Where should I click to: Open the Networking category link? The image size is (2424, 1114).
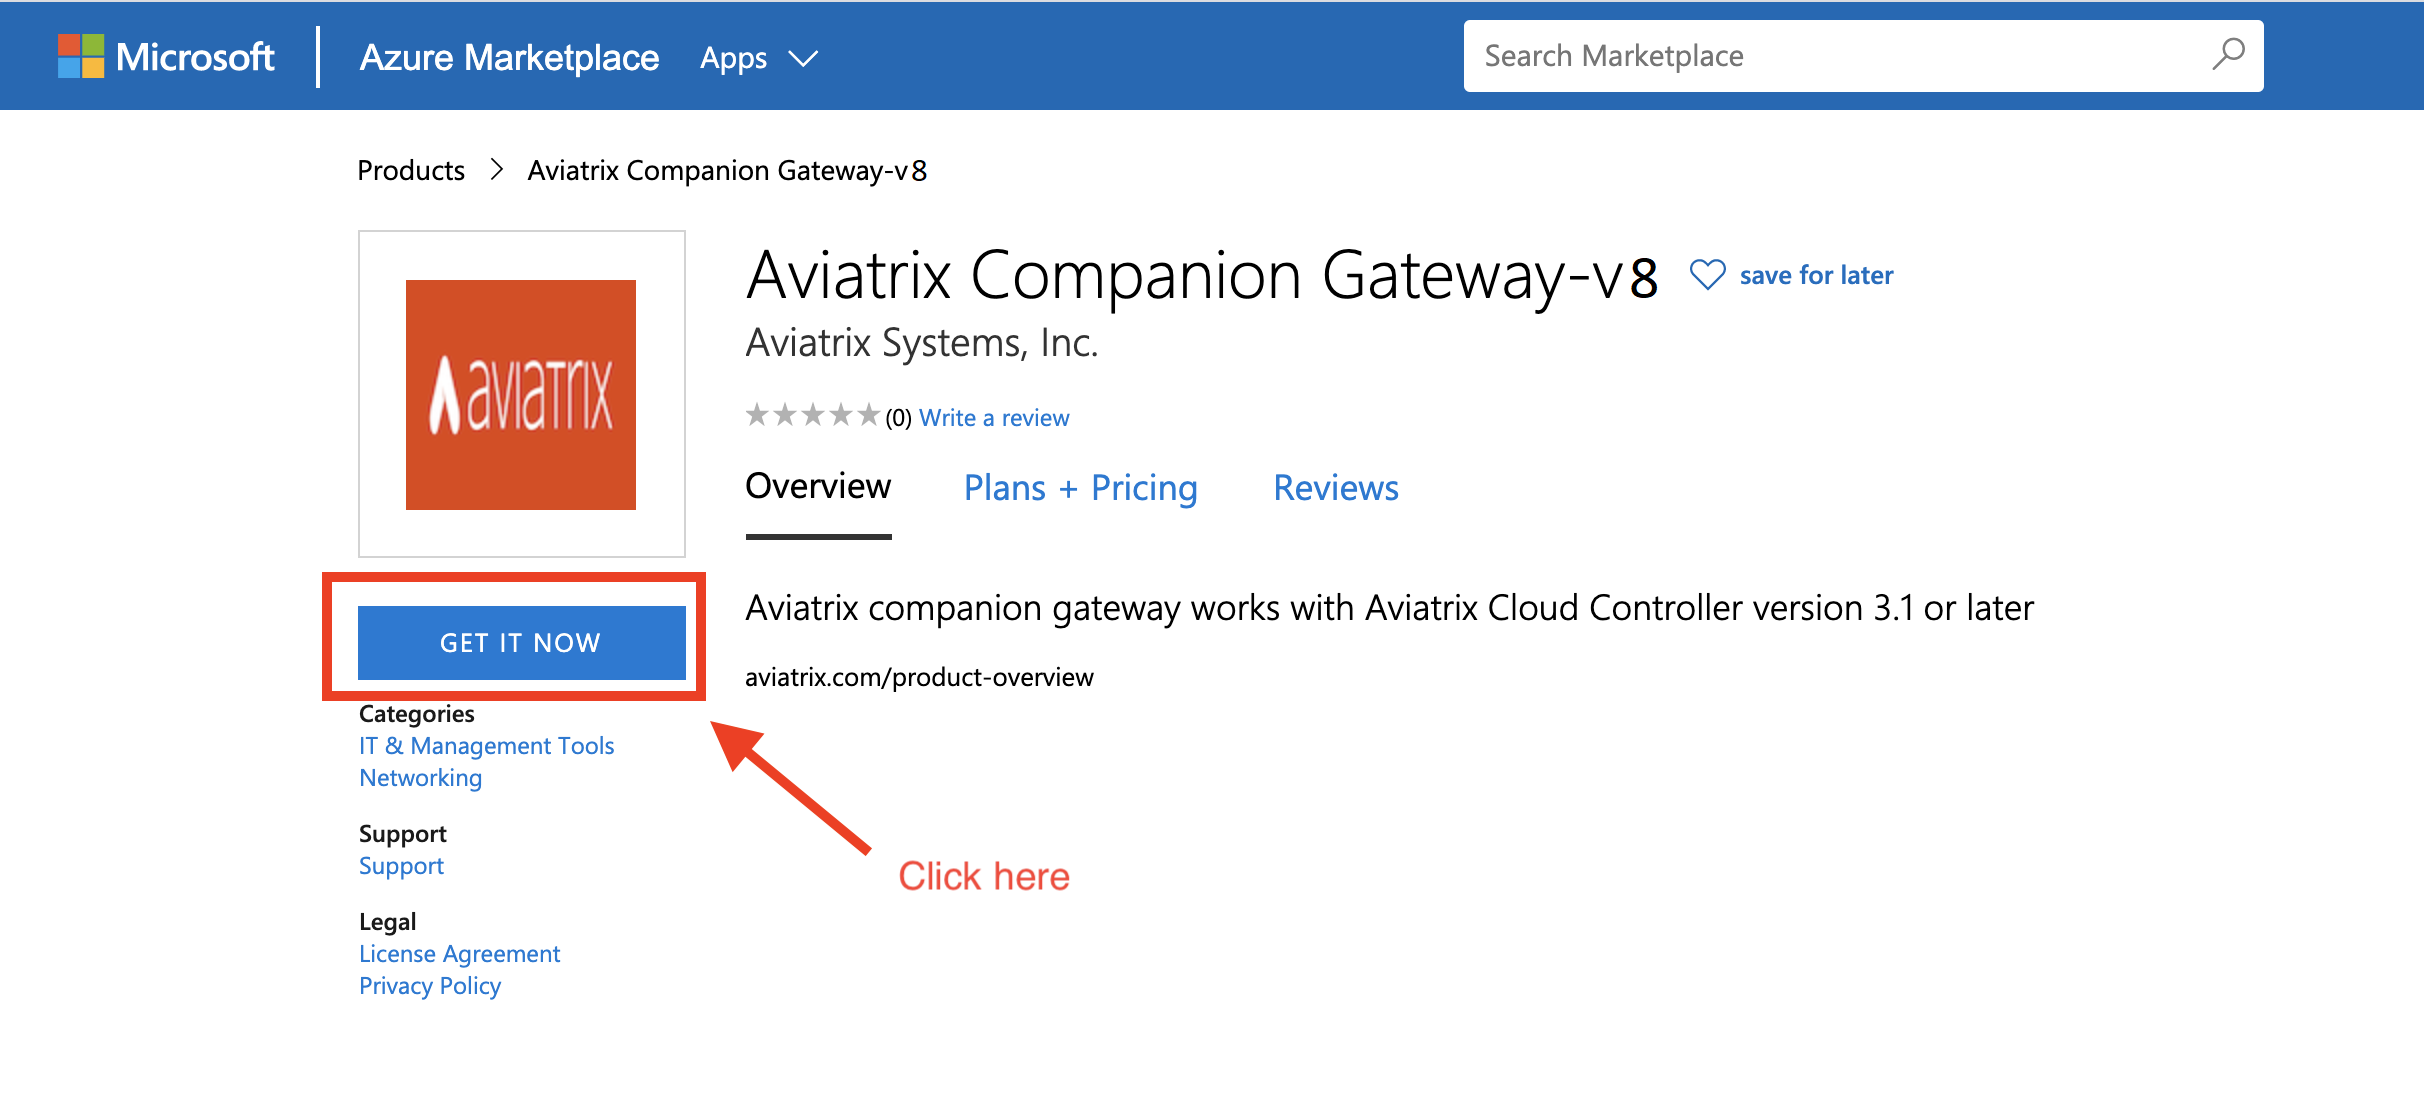pyautogui.click(x=420, y=777)
